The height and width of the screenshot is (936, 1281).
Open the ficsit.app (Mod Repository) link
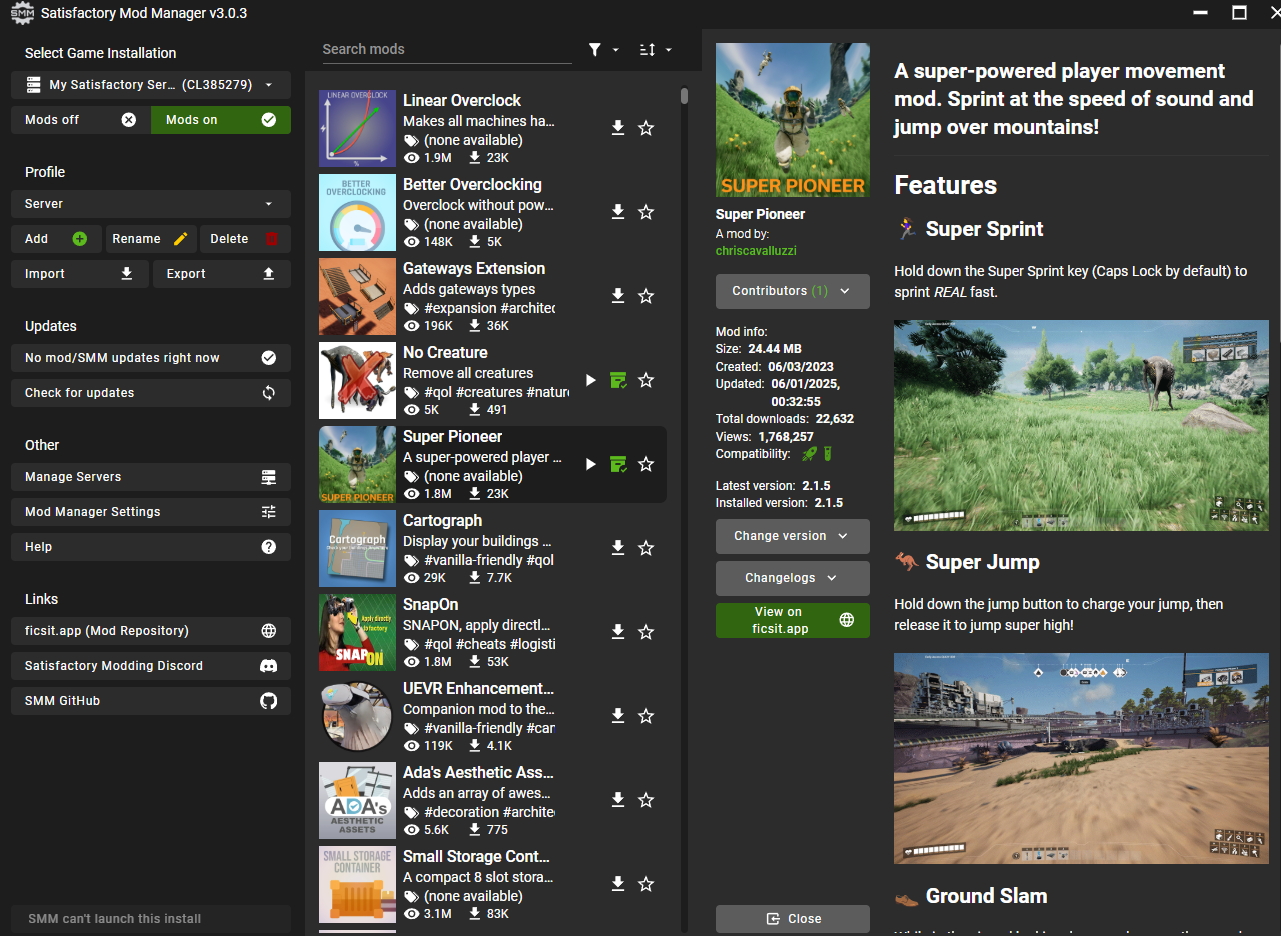(x=151, y=631)
